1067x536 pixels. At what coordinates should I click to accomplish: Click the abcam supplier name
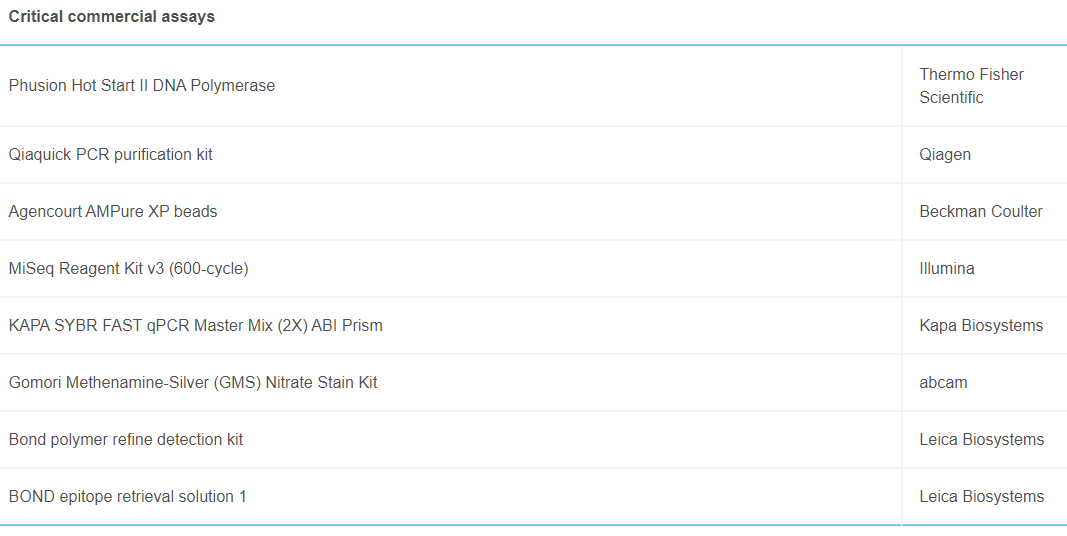point(943,383)
